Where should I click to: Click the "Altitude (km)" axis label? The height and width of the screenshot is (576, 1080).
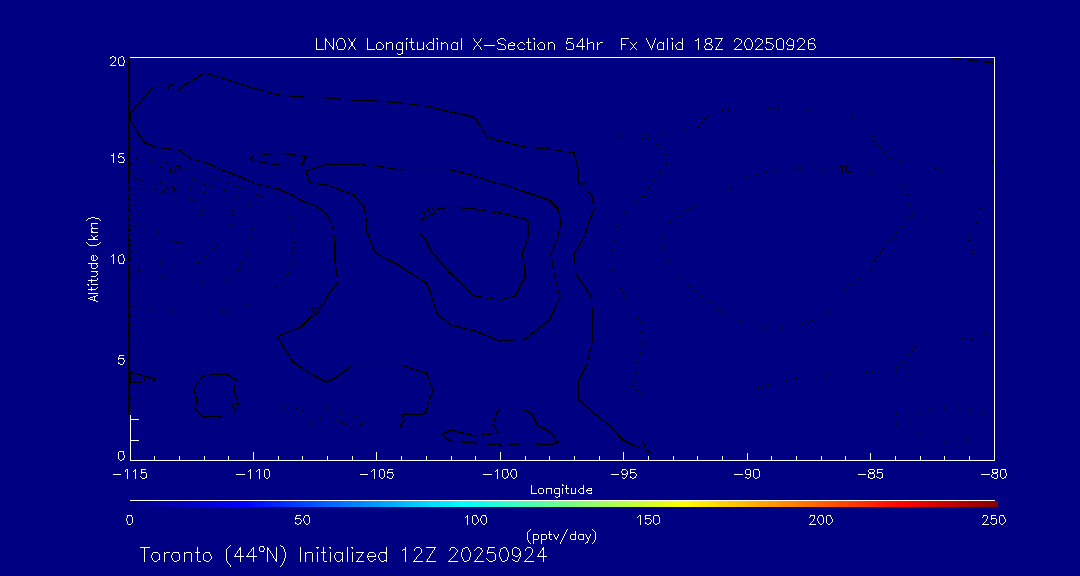point(93,259)
